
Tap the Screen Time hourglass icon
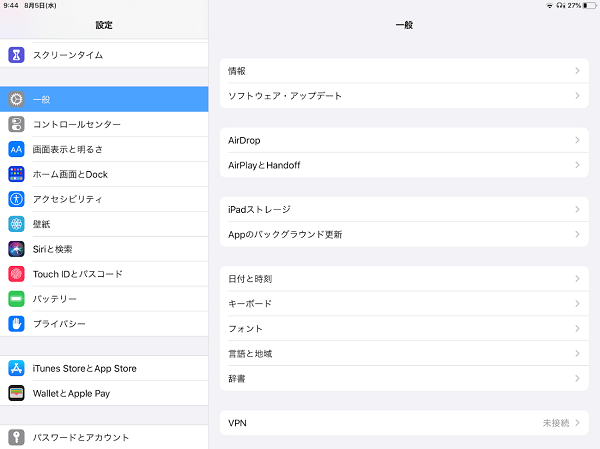[x=16, y=55]
